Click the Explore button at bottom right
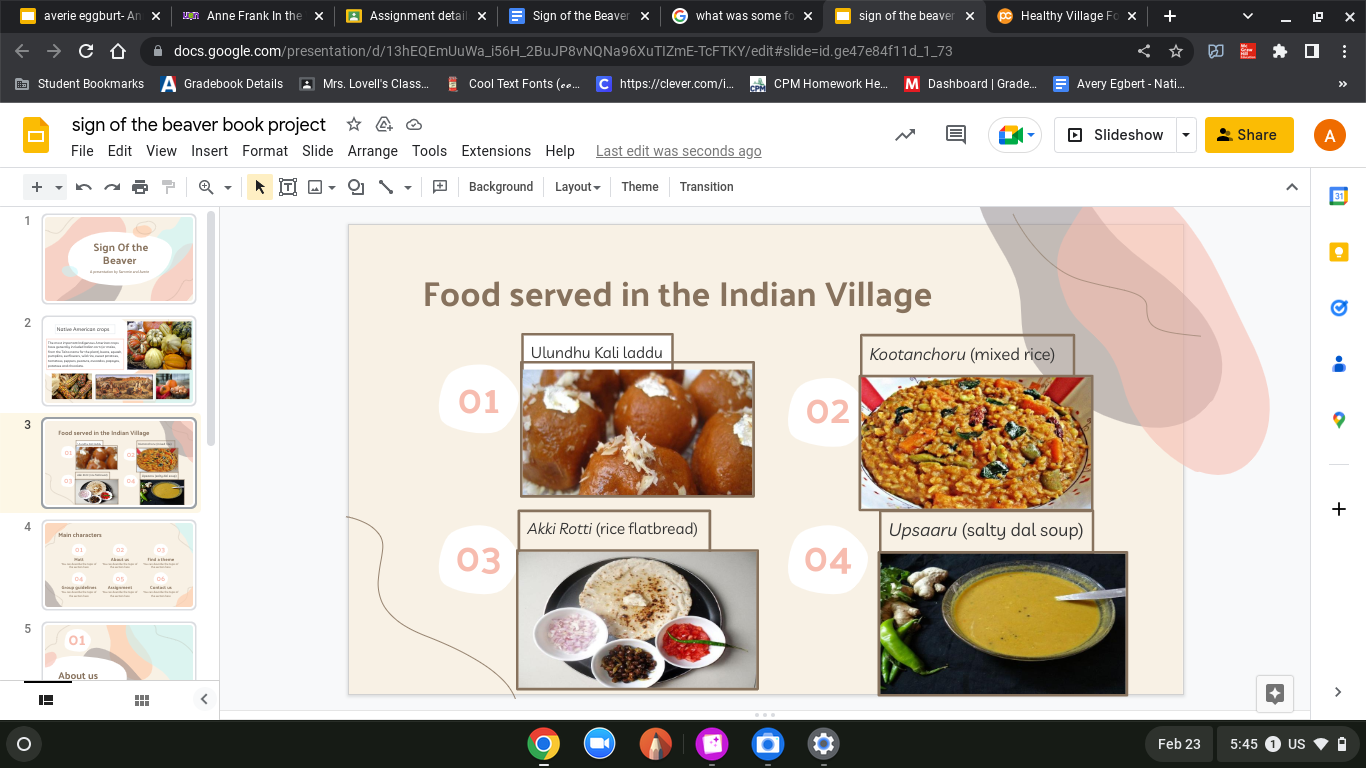1366x768 pixels. point(1274,694)
